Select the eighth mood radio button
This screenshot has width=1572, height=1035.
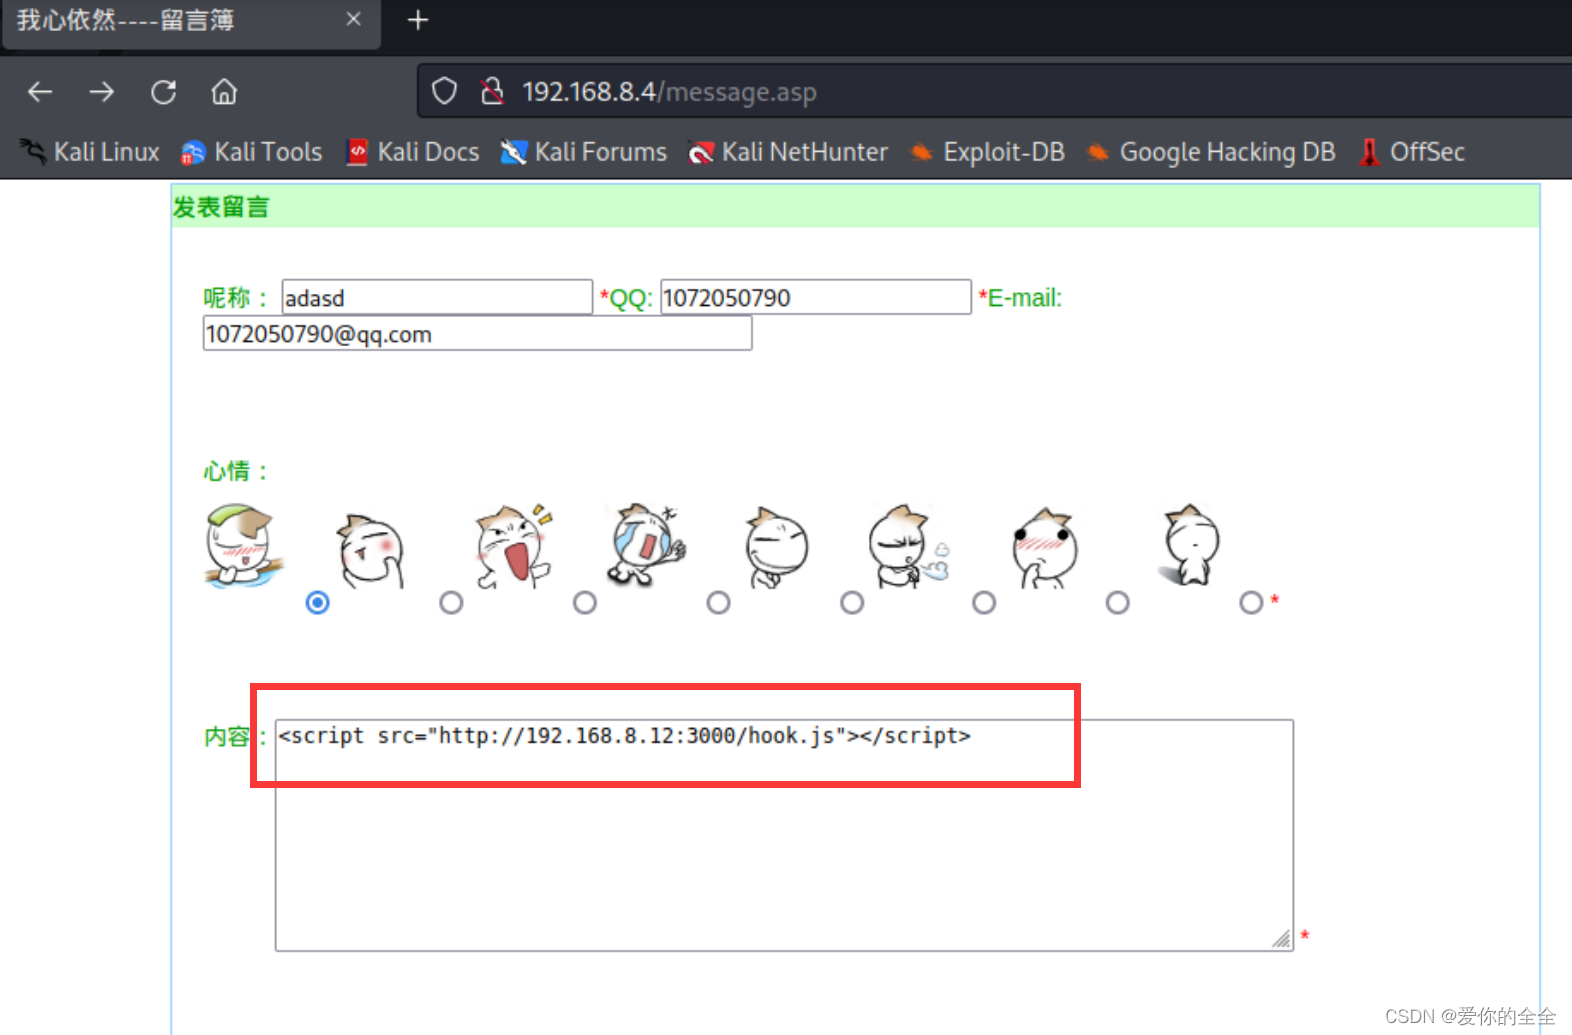click(1251, 602)
